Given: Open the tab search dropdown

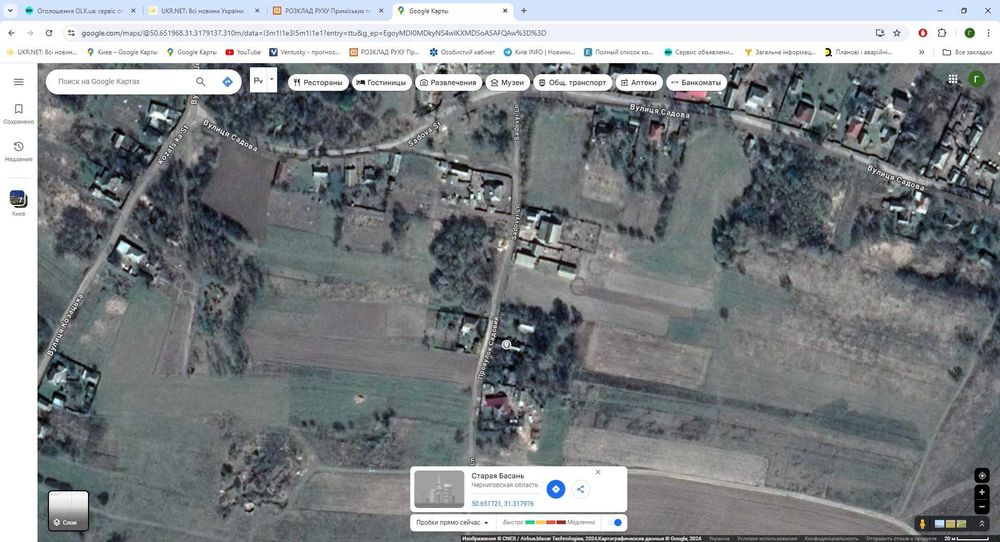Looking at the screenshot, I should [10, 11].
